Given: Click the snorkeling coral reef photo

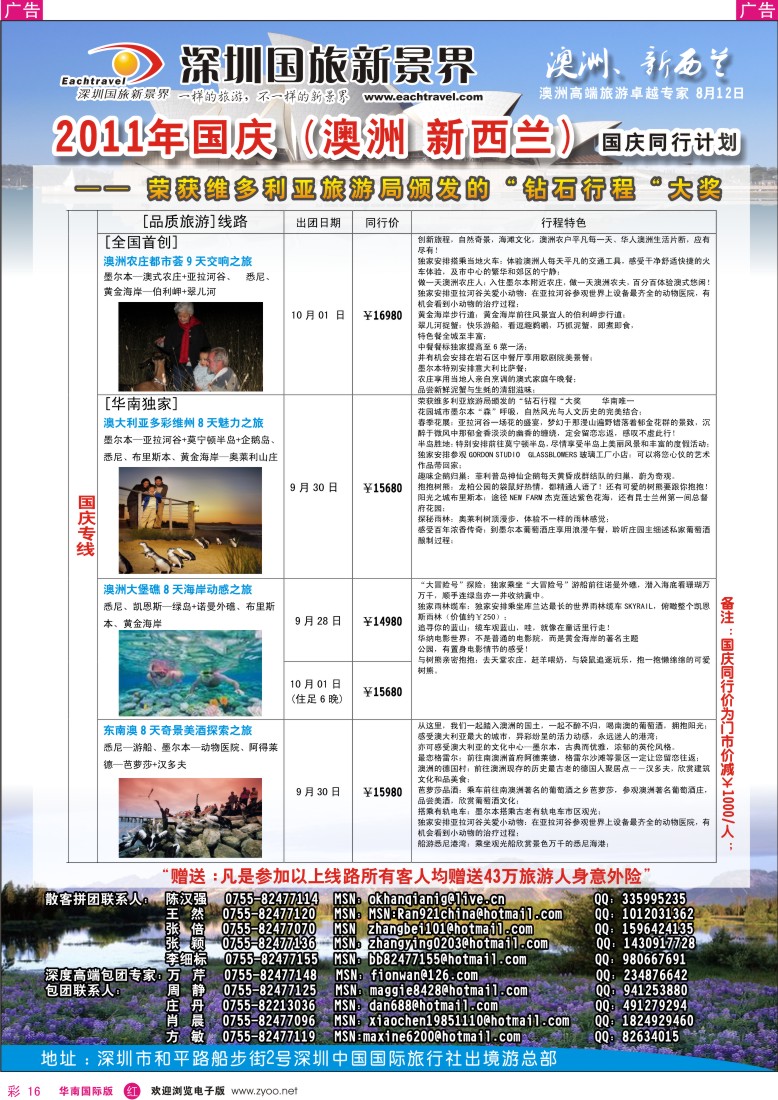Looking at the screenshot, I should pos(190,673).
